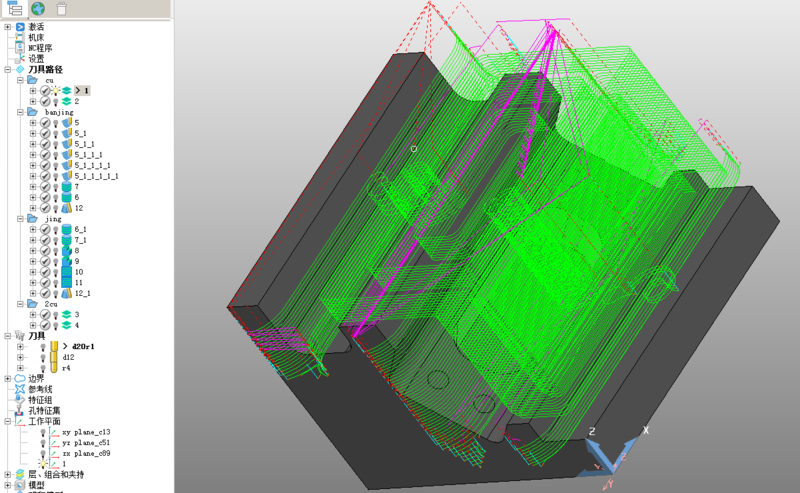Select the d20r1 tool name

pyautogui.click(x=83, y=347)
